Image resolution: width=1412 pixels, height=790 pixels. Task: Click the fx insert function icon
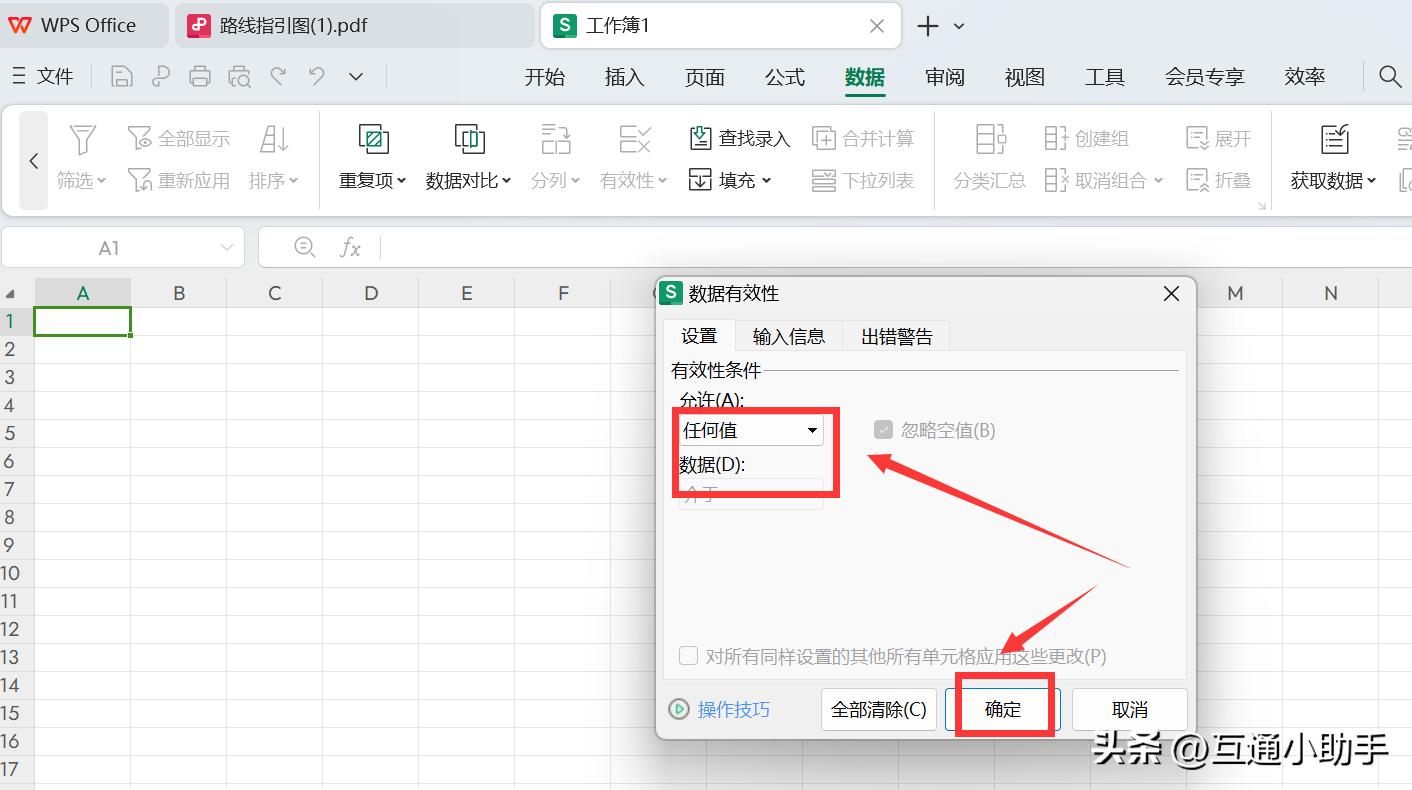(x=350, y=248)
